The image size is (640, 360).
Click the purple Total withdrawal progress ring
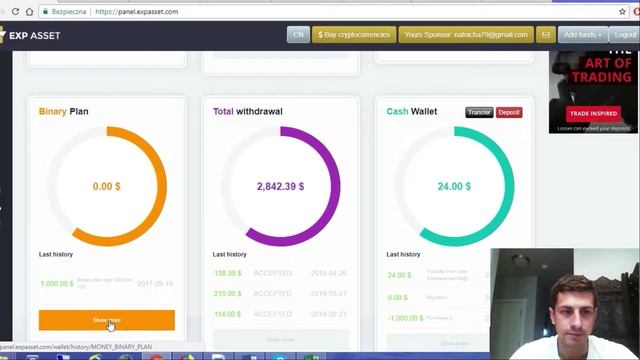(x=336, y=187)
